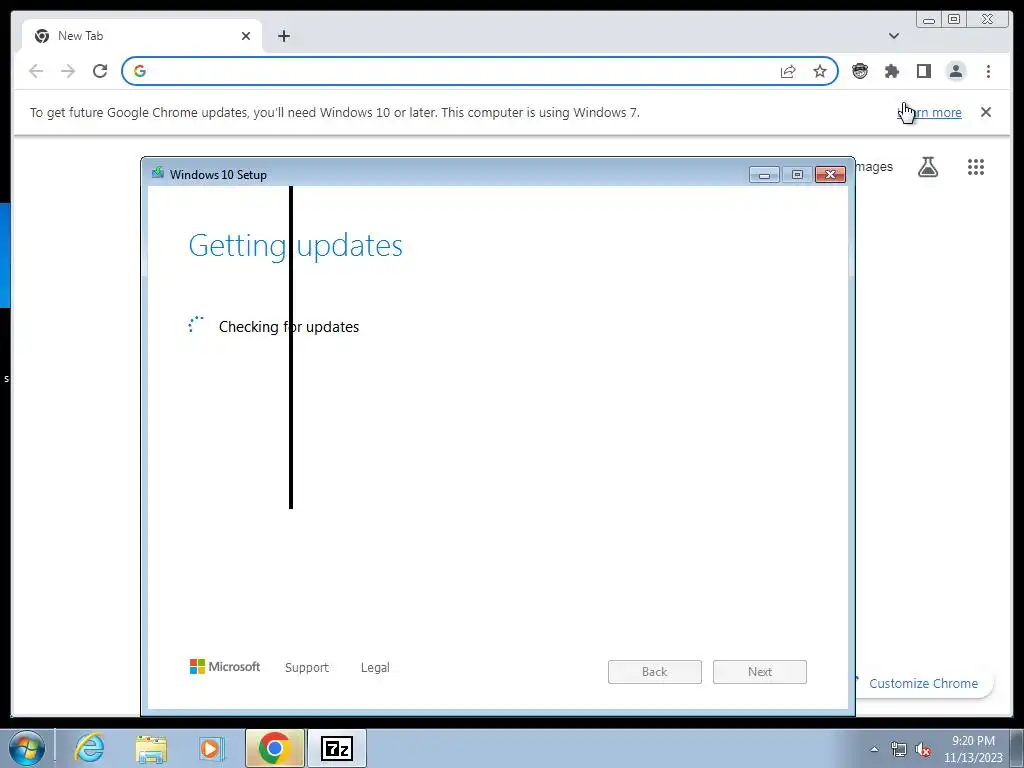Click the Chrome forward navigation arrow
The image size is (1024, 768).
point(68,71)
